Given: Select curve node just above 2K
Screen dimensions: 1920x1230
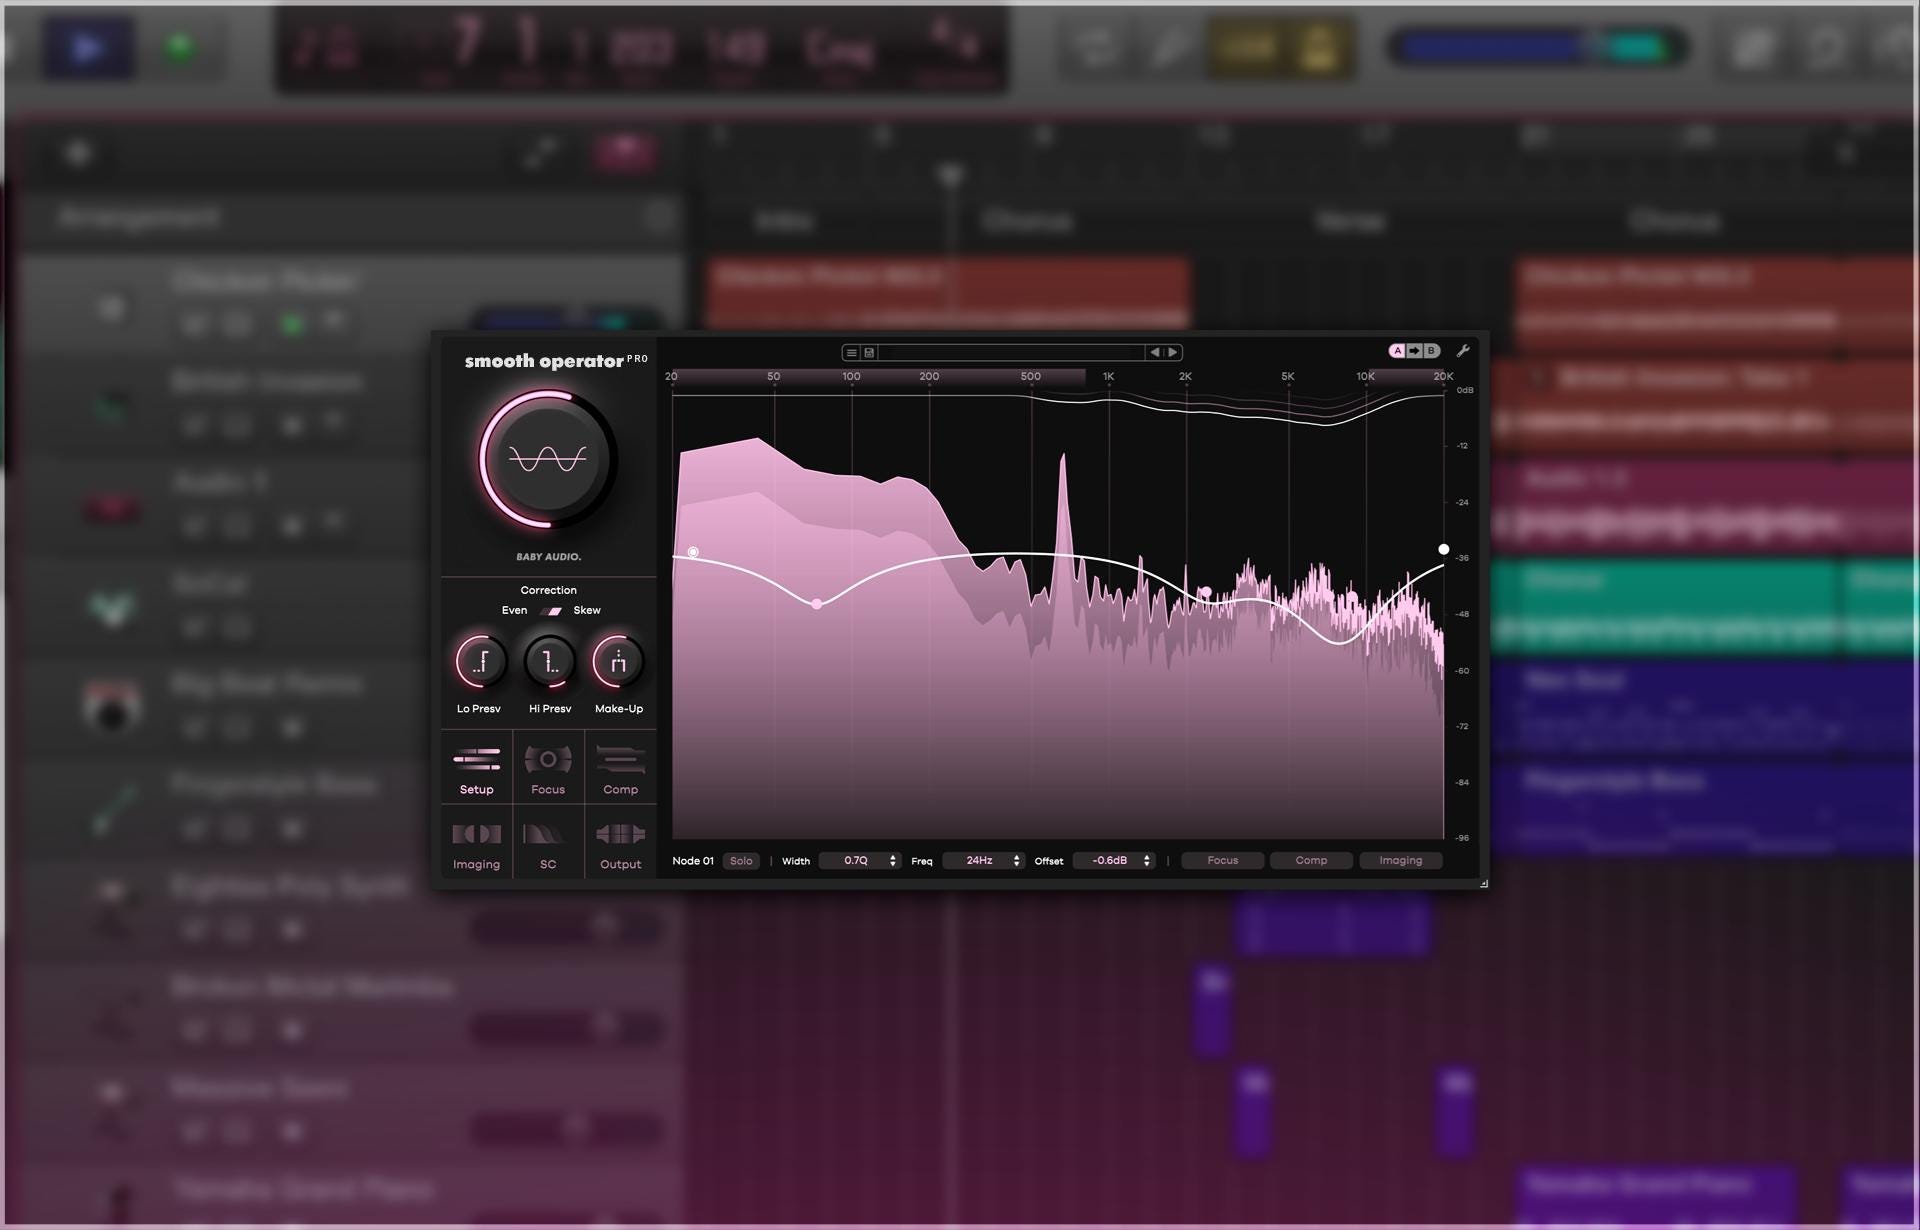Looking at the screenshot, I should [1206, 592].
